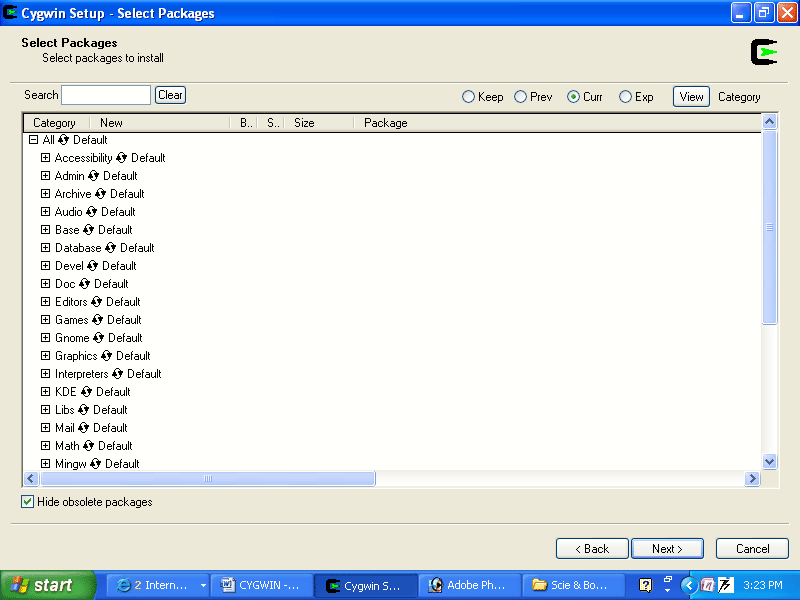Screen dimensions: 800x600
Task: Cancel the Cygwin setup
Action: tap(753, 549)
